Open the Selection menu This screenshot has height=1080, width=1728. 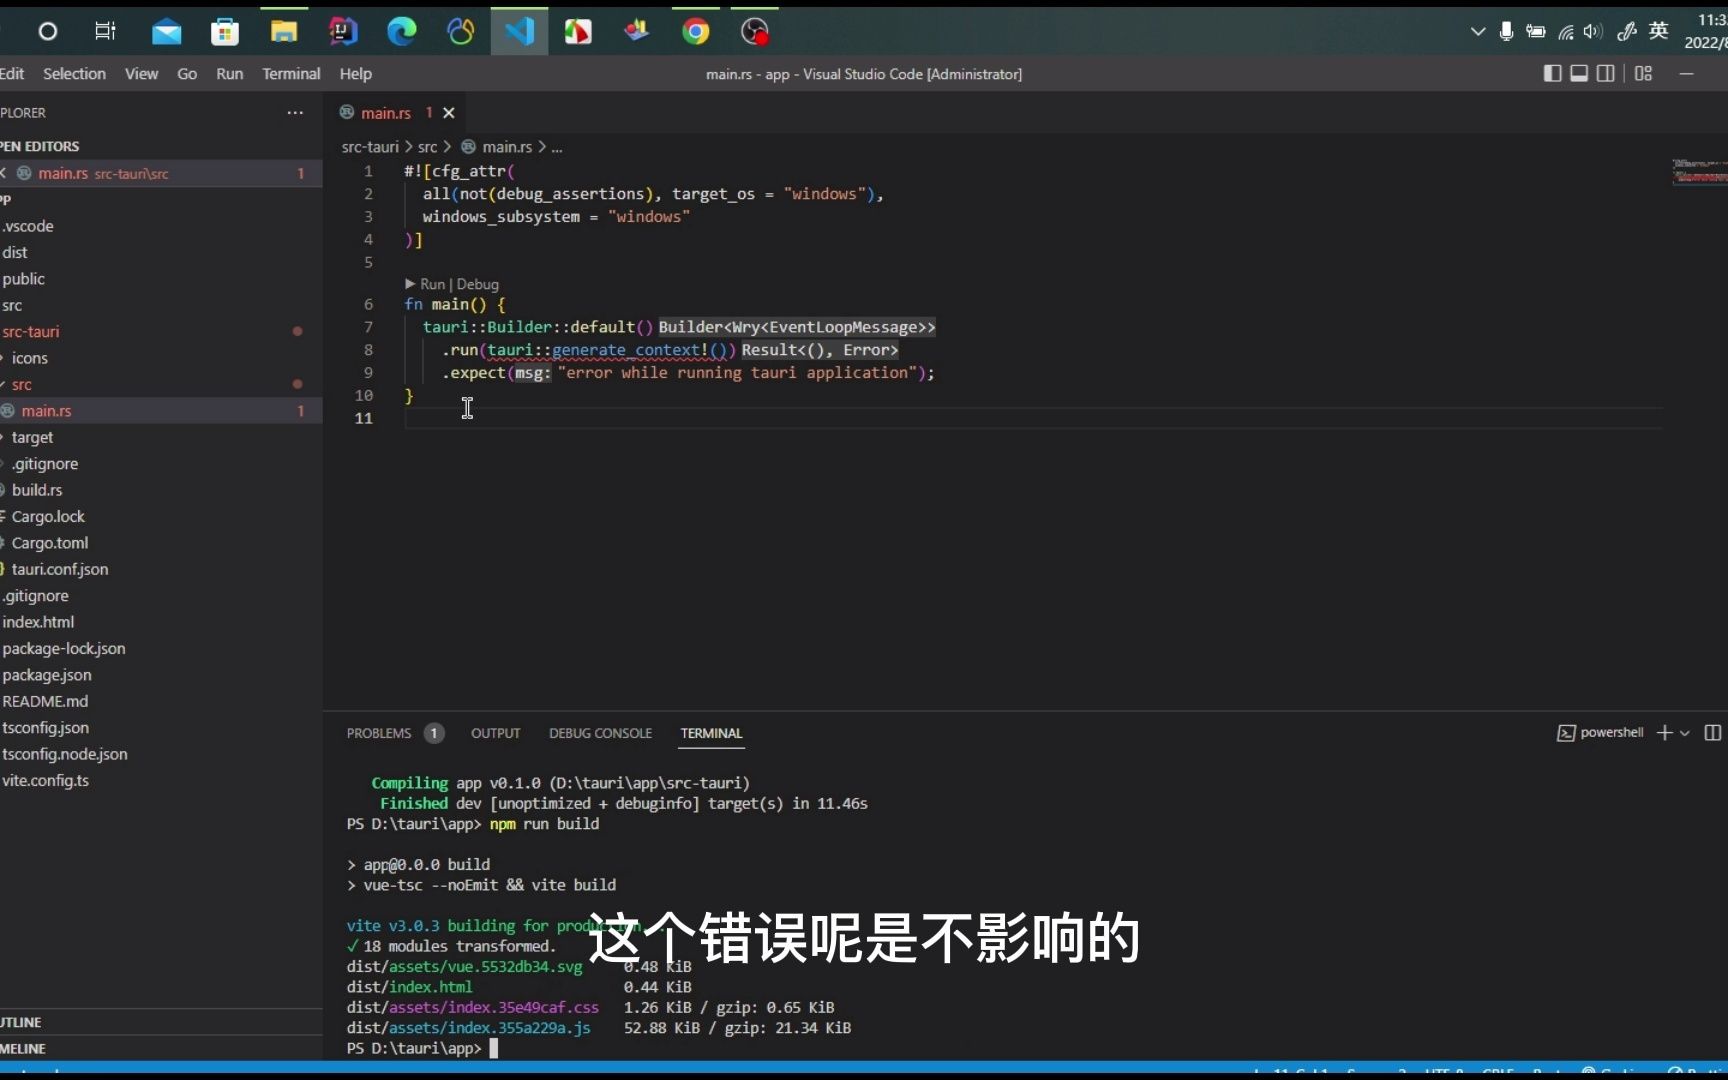[74, 73]
